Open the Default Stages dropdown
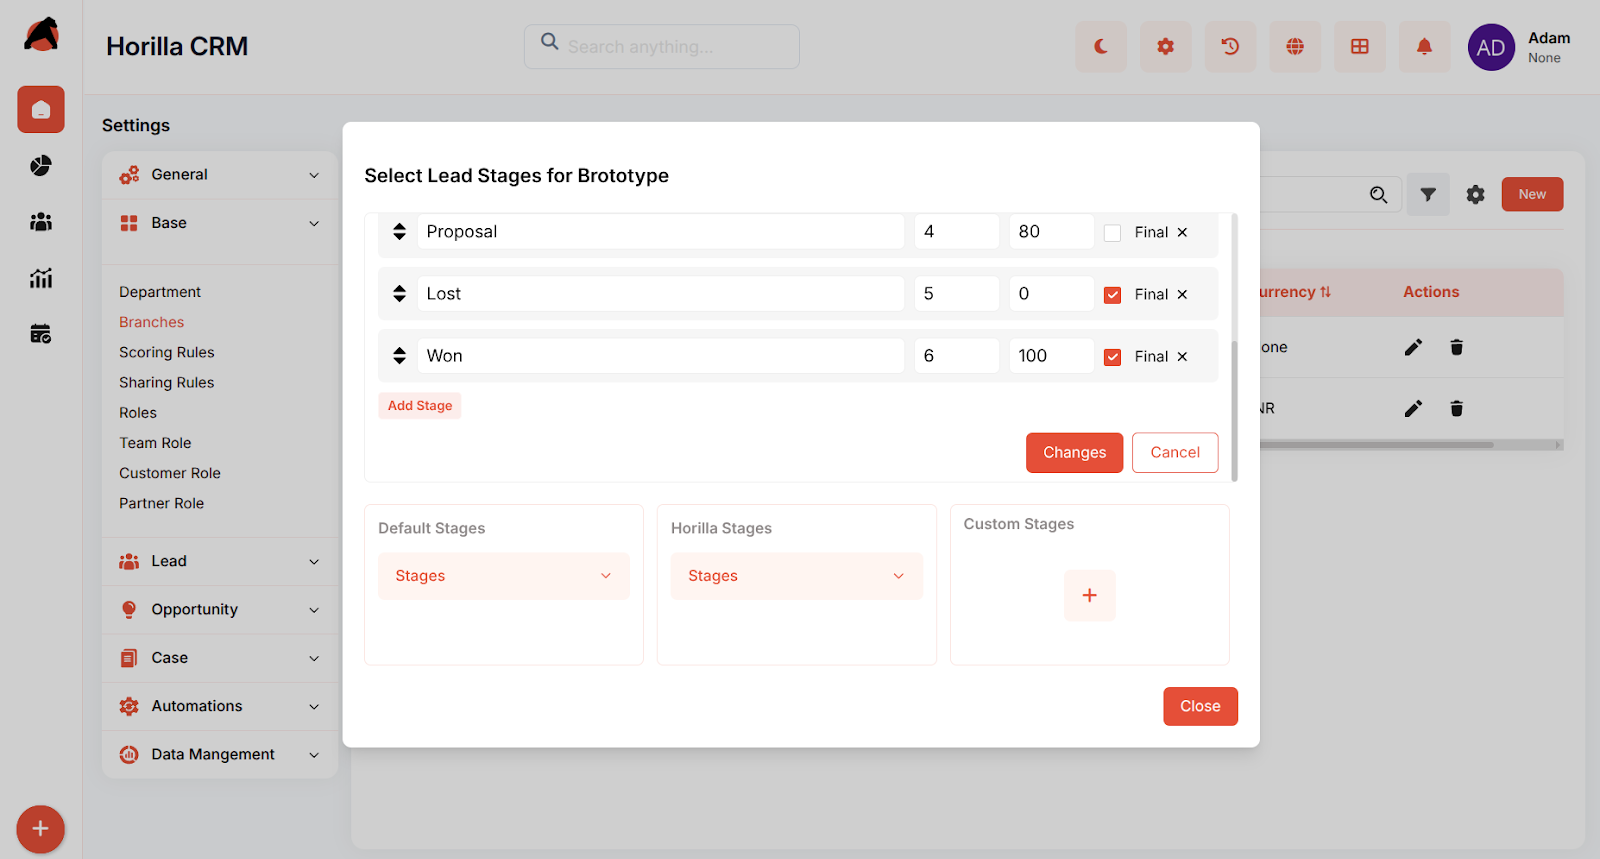Screen dimensions: 1600x859 [504, 576]
